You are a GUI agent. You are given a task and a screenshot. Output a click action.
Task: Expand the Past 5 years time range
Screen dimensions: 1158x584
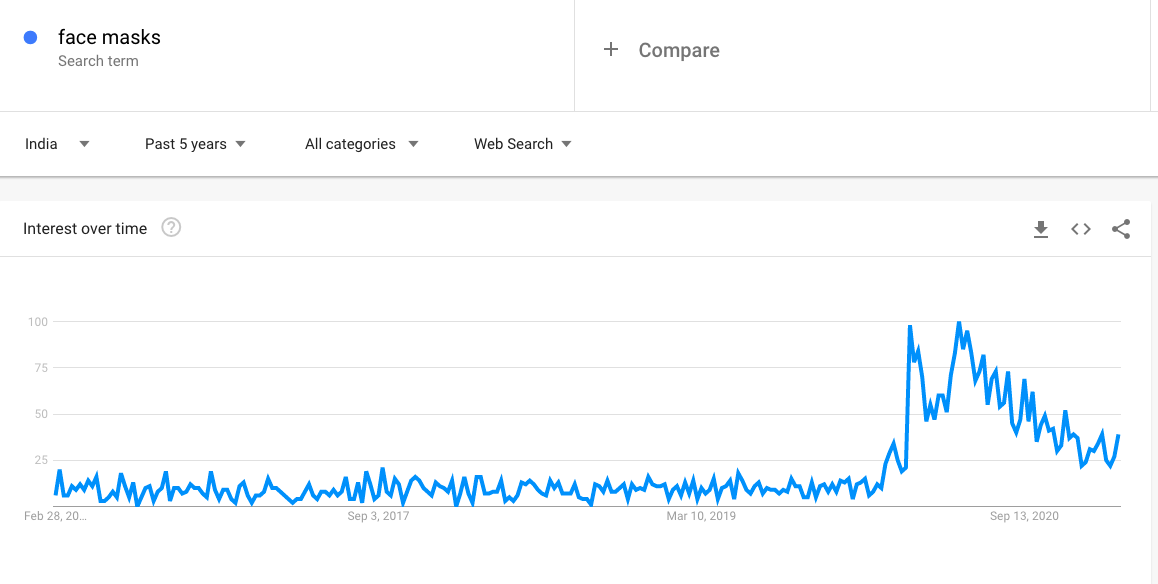[x=195, y=144]
